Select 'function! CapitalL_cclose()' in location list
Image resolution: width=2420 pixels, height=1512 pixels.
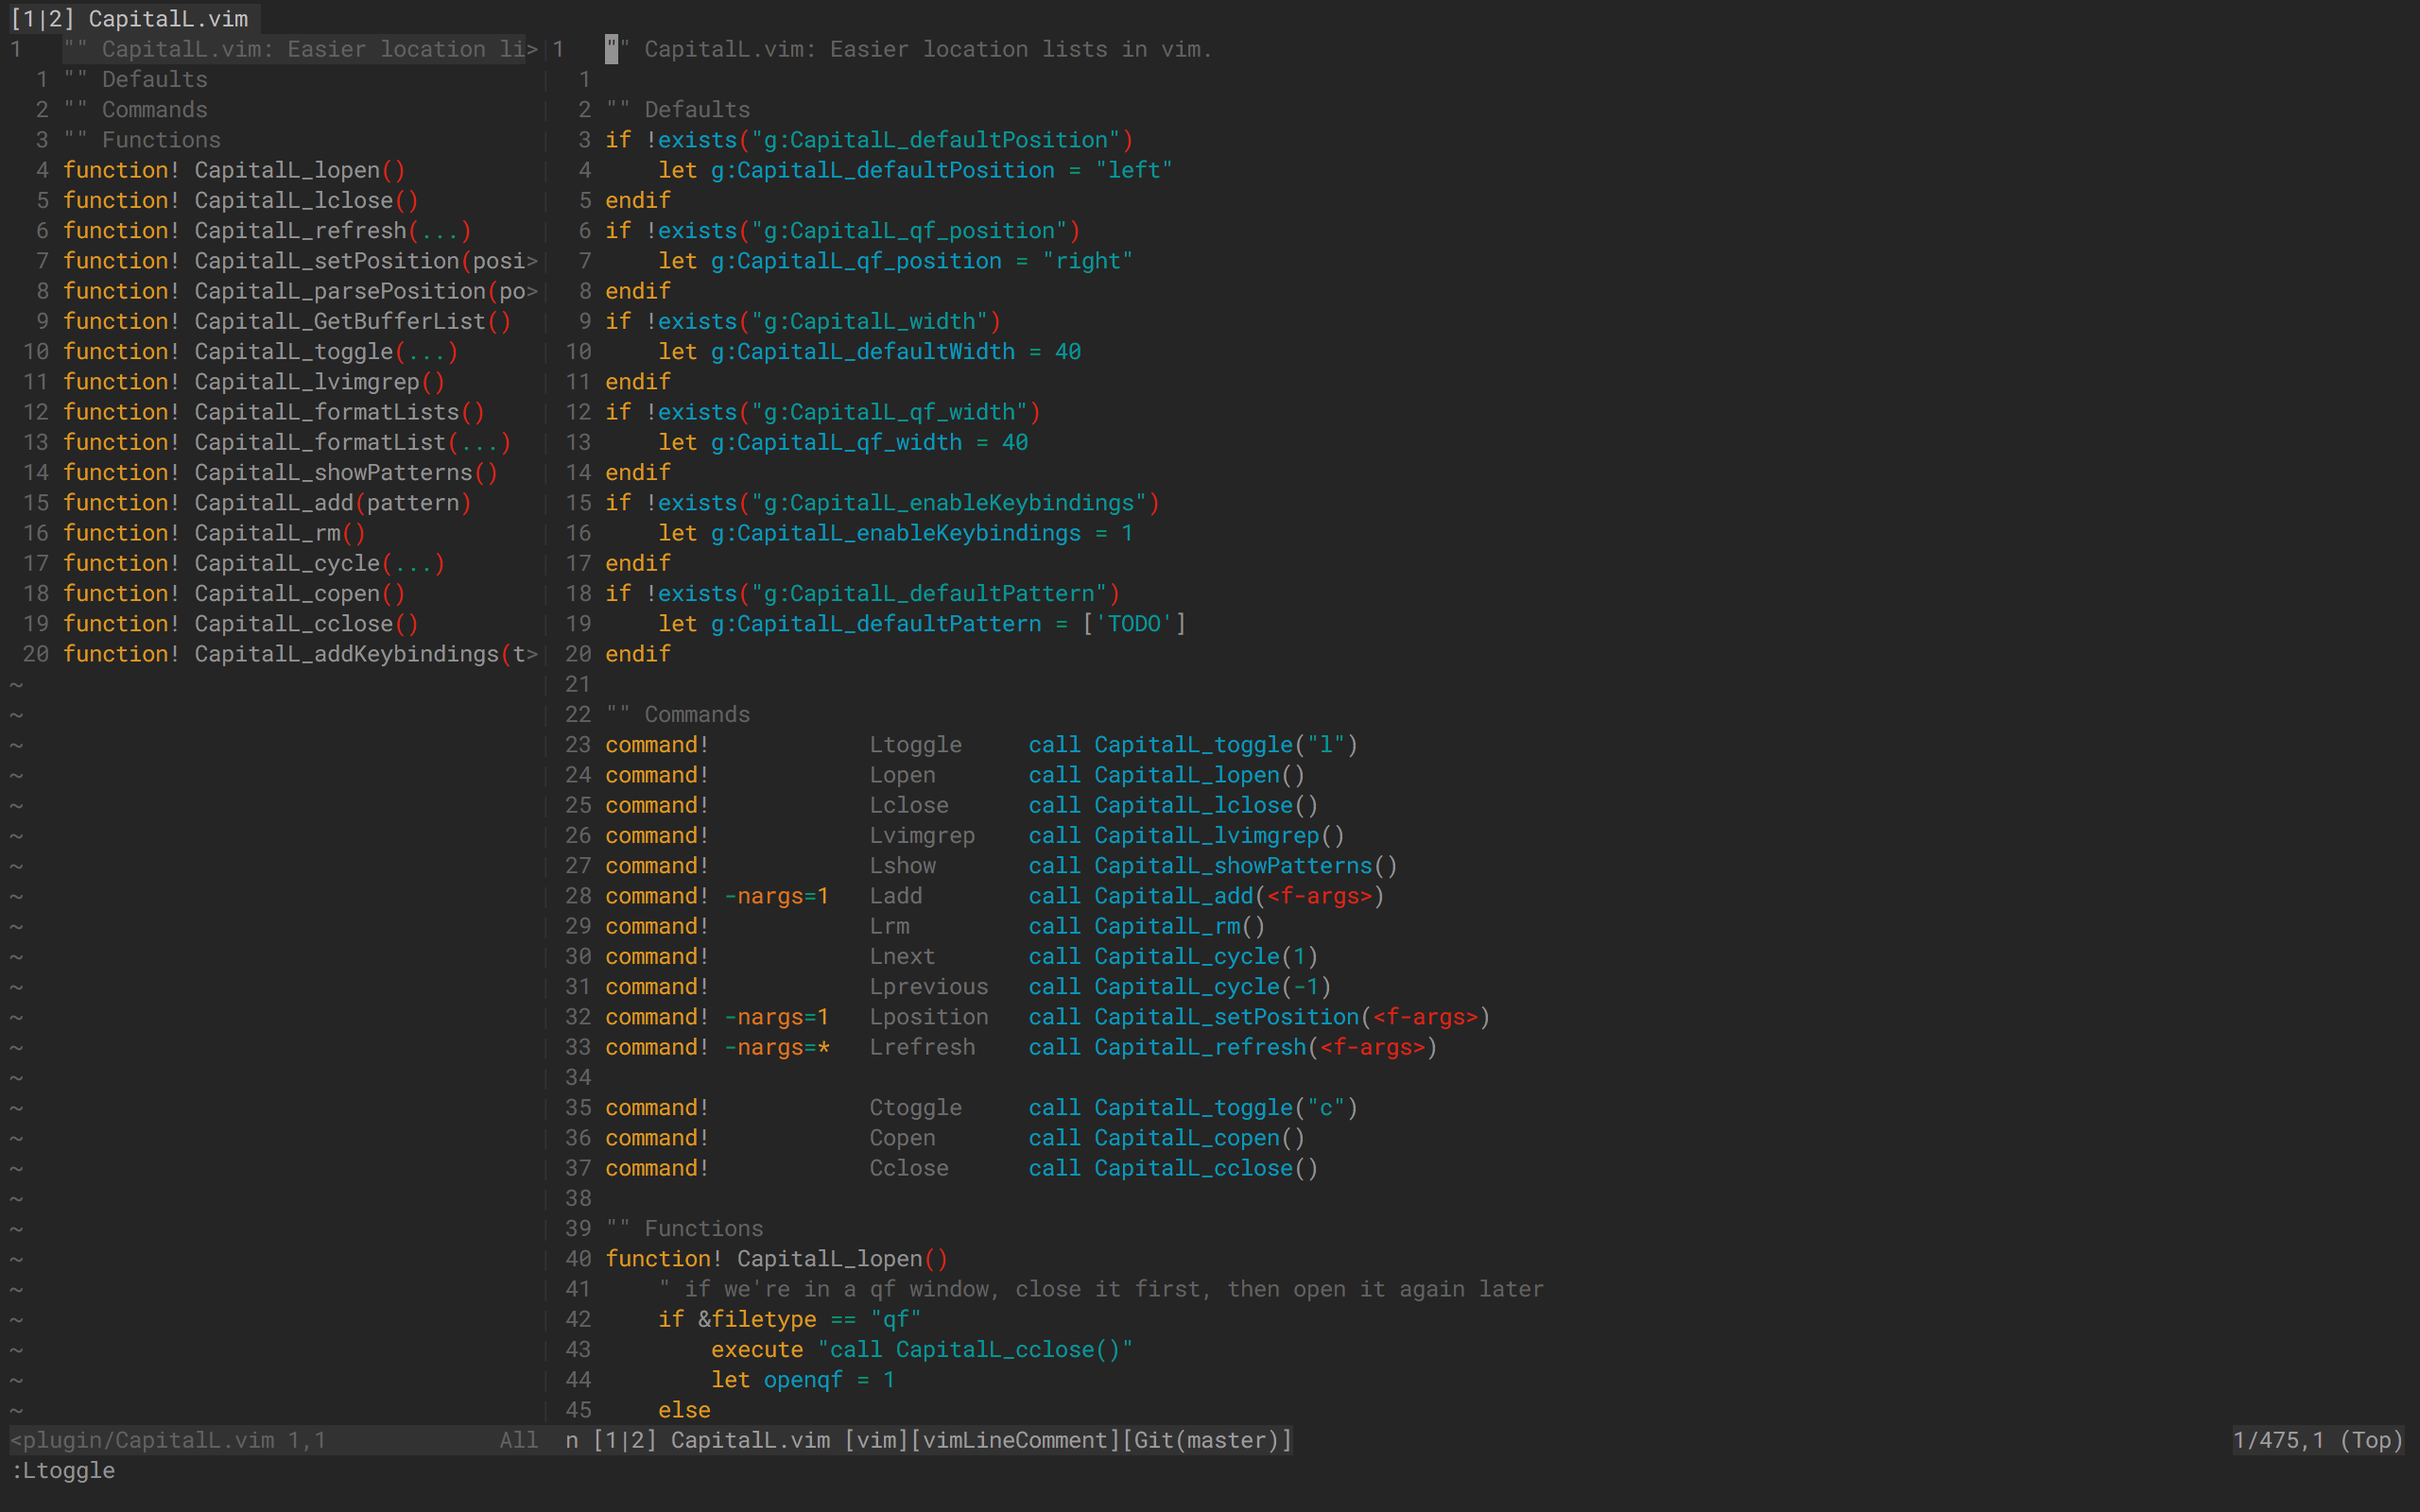(241, 623)
